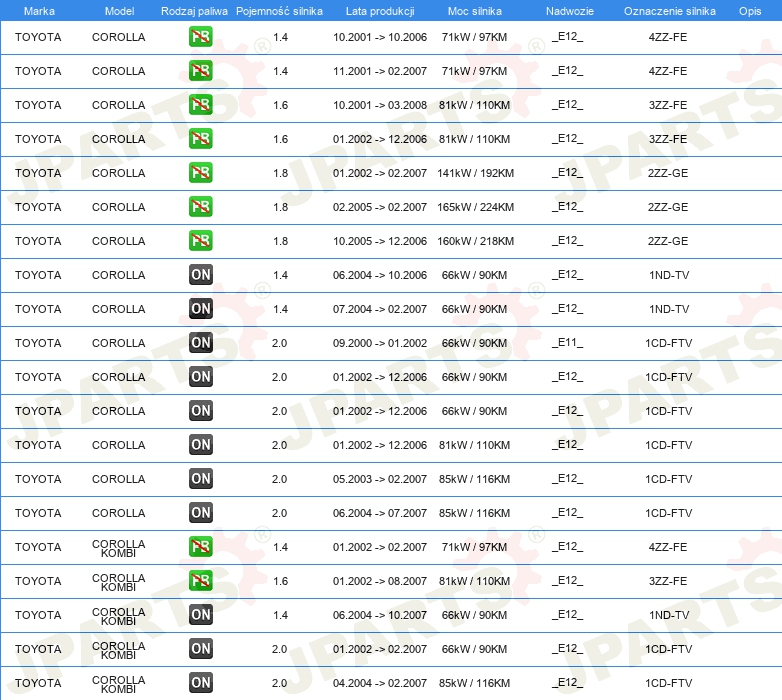Select the date cell 01.2002 -> 08.2007
Image resolution: width=782 pixels, height=700 pixels.
click(x=380, y=581)
